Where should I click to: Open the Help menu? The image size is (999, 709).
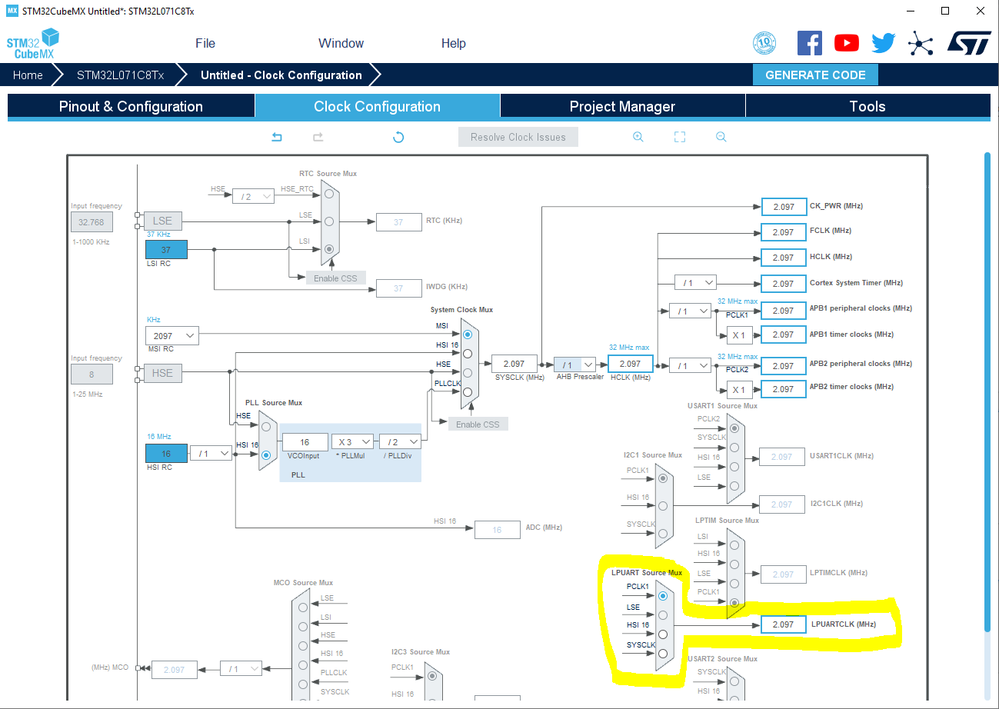(x=454, y=43)
